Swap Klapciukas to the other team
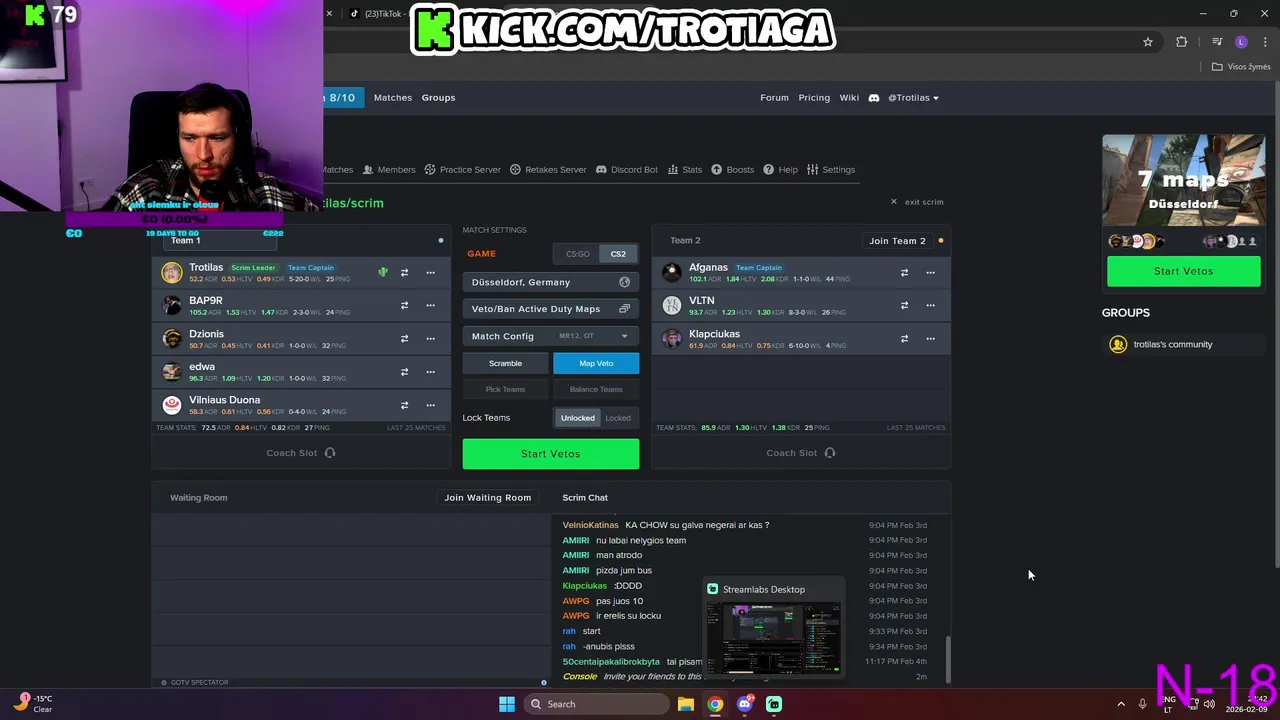Image resolution: width=1280 pixels, height=720 pixels. [x=904, y=338]
